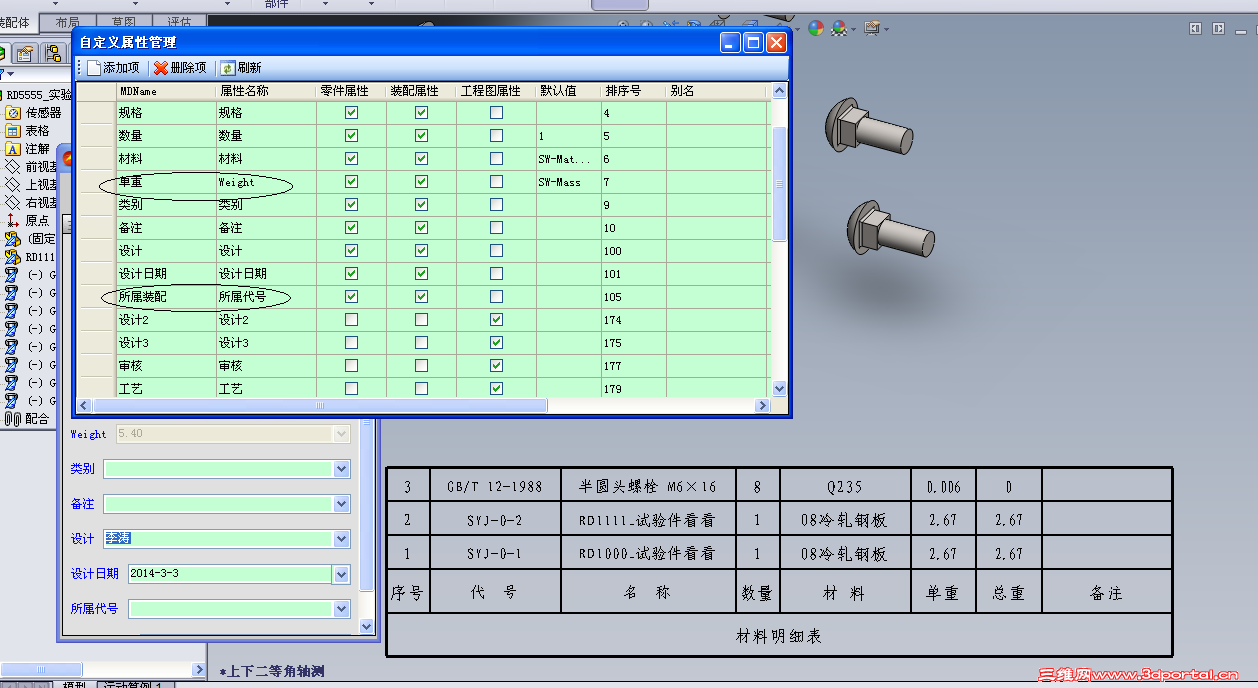Switch to the 装配体 tab
The width and height of the screenshot is (1258, 688).
(x=17, y=23)
